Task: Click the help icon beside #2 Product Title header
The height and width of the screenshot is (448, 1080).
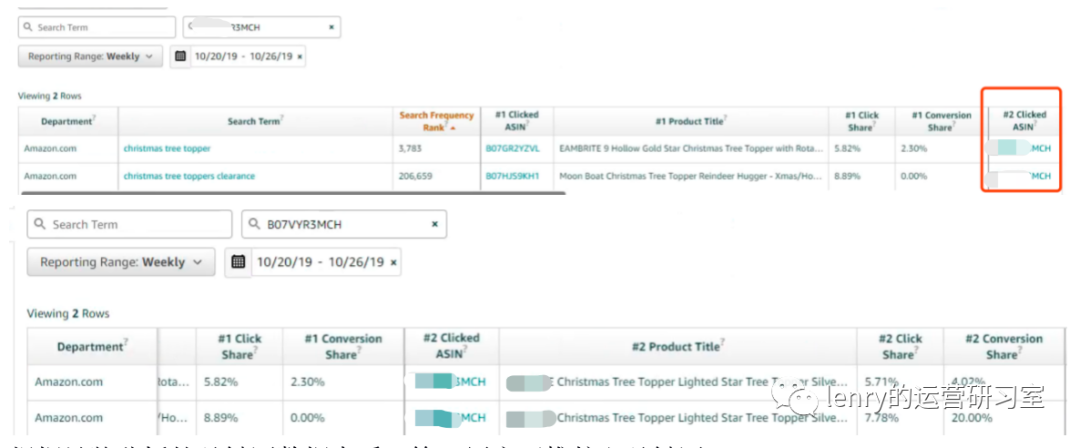Action: (x=723, y=345)
